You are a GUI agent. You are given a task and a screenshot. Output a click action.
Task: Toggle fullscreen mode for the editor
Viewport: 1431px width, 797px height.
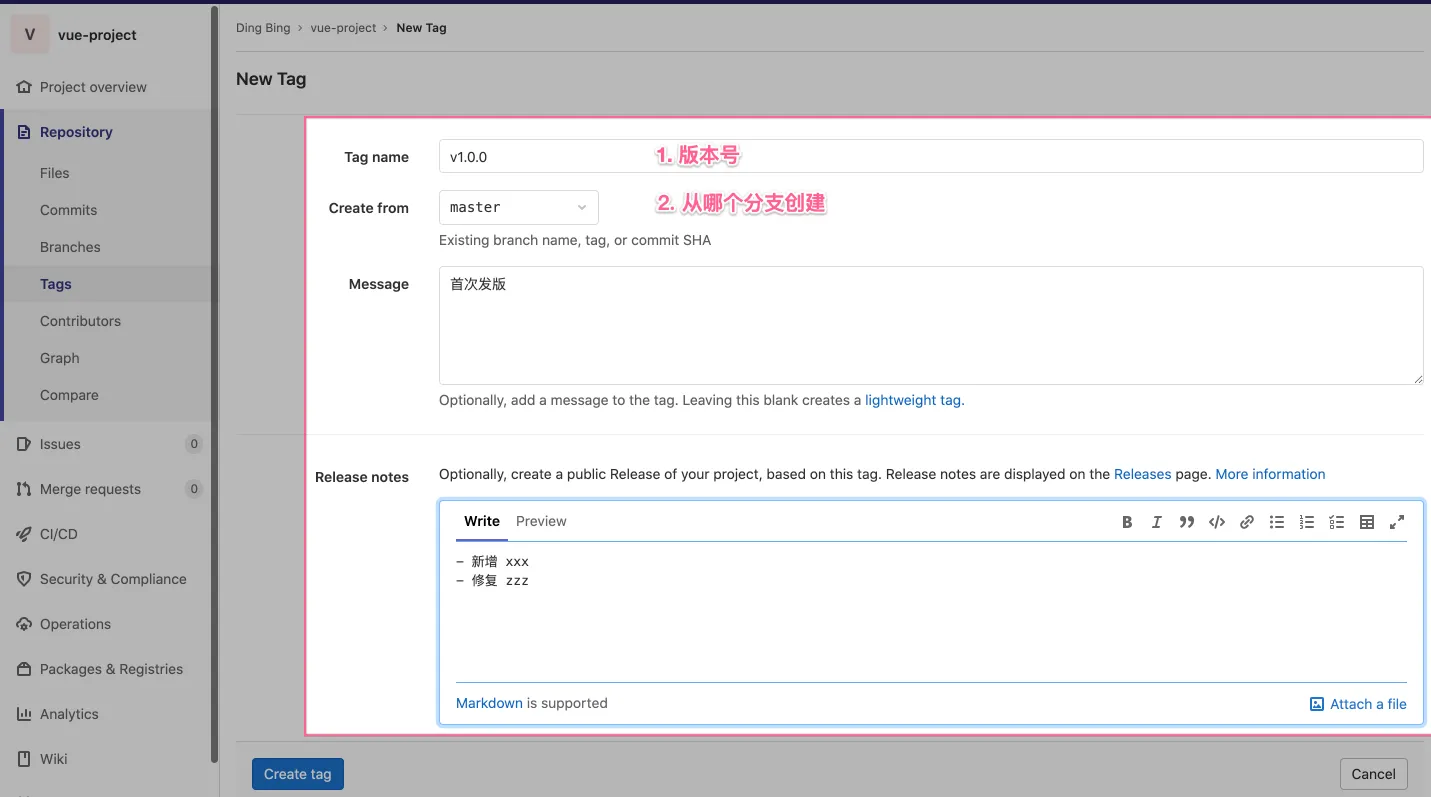pyautogui.click(x=1397, y=522)
